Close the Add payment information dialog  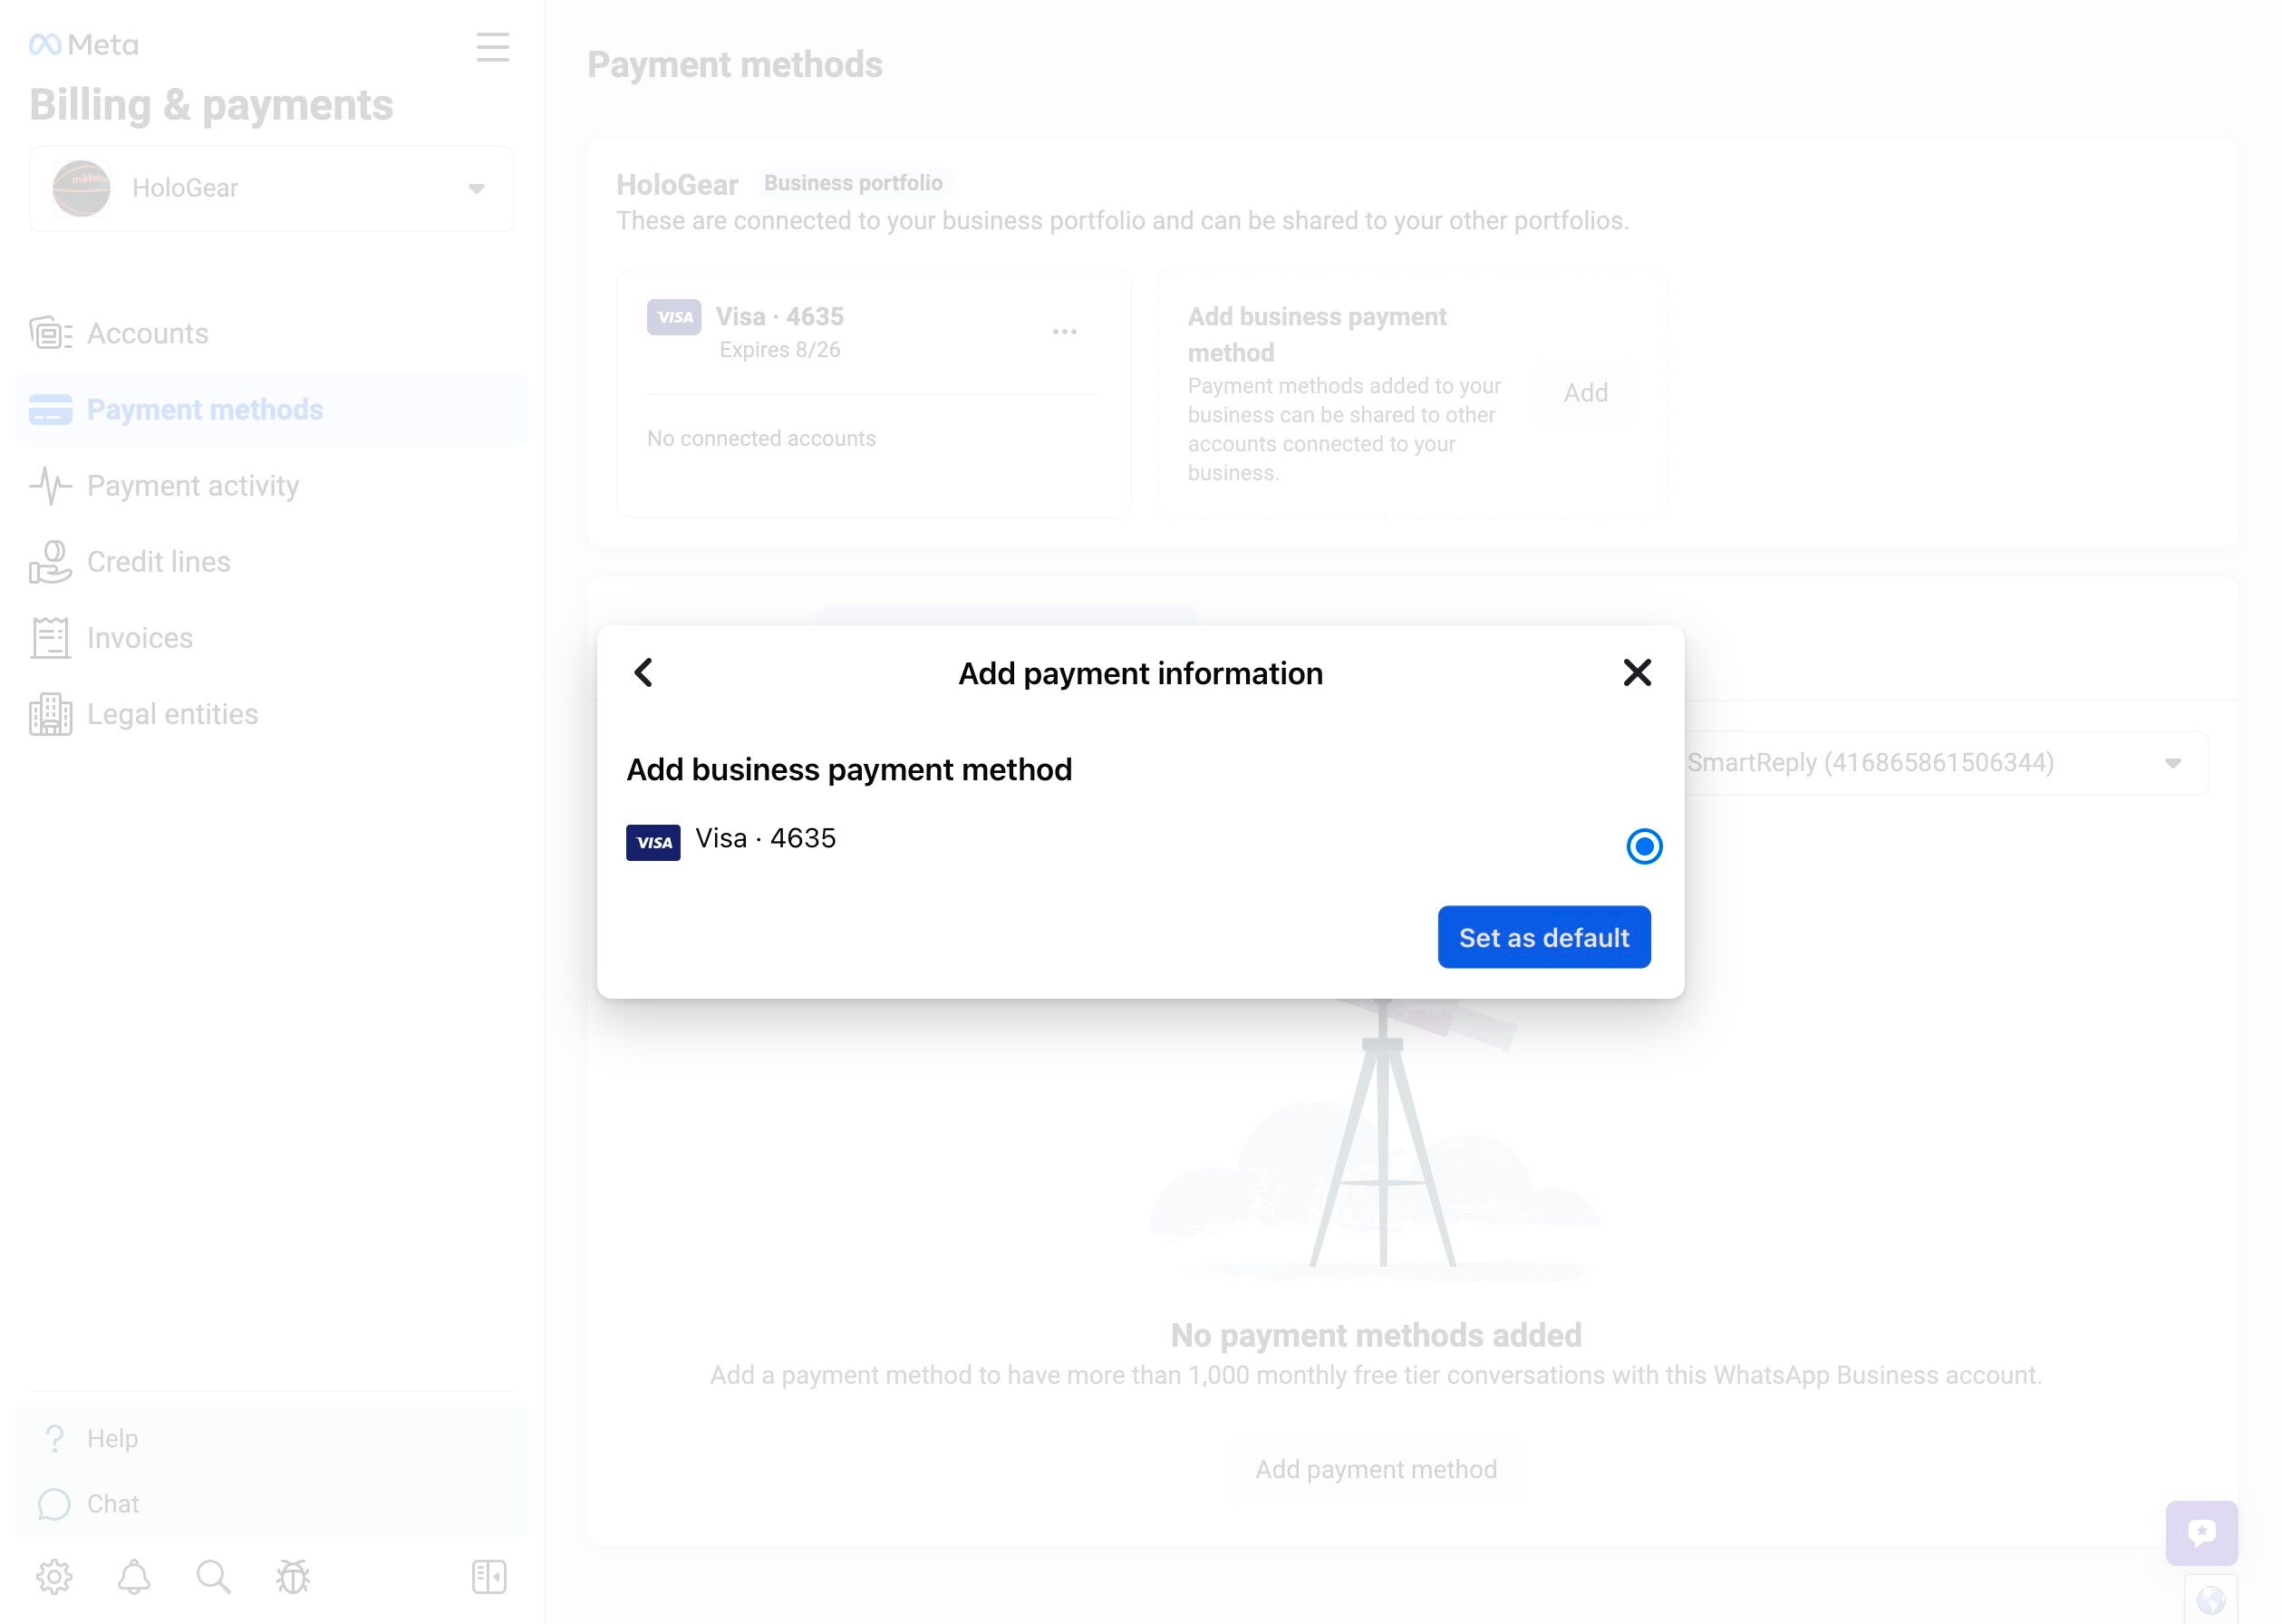(1636, 673)
